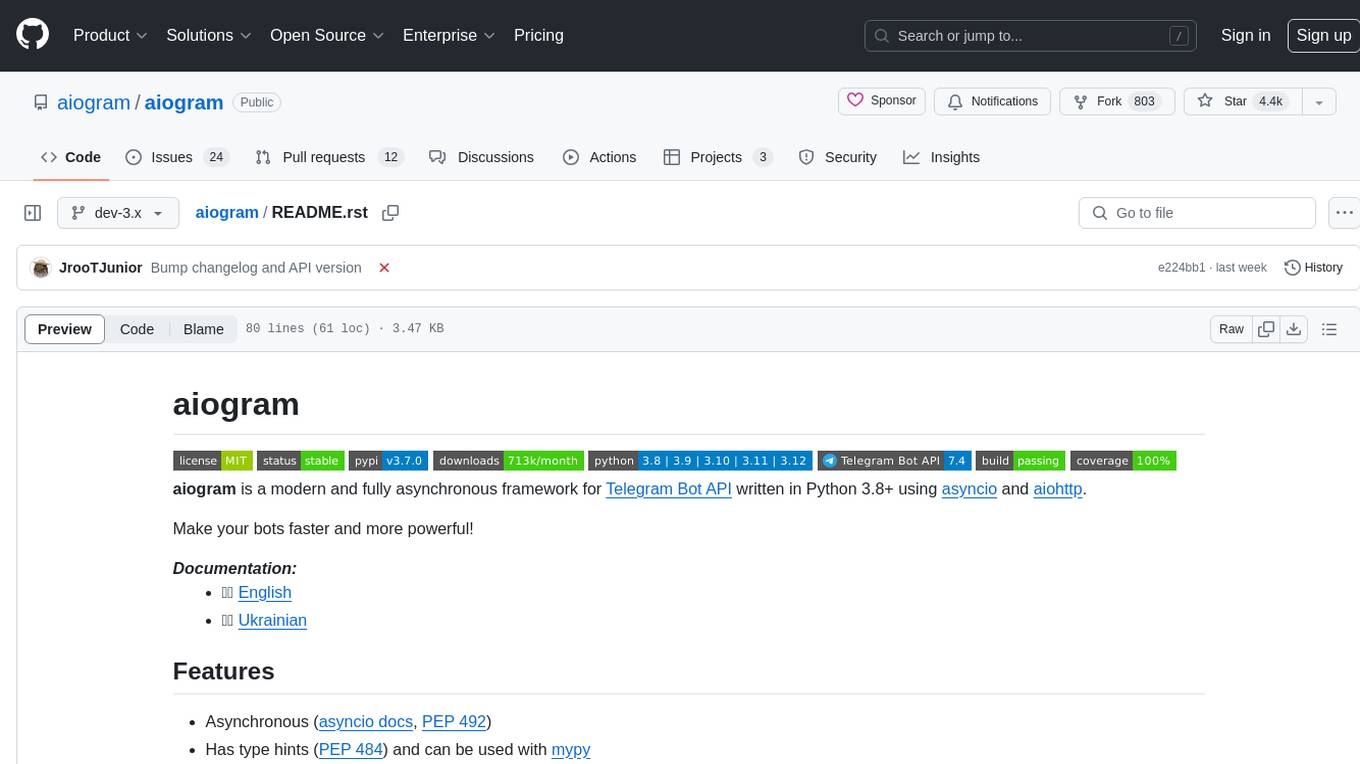Star the aiogram repository
Viewport: 1360px width, 764px height.
(x=1242, y=101)
